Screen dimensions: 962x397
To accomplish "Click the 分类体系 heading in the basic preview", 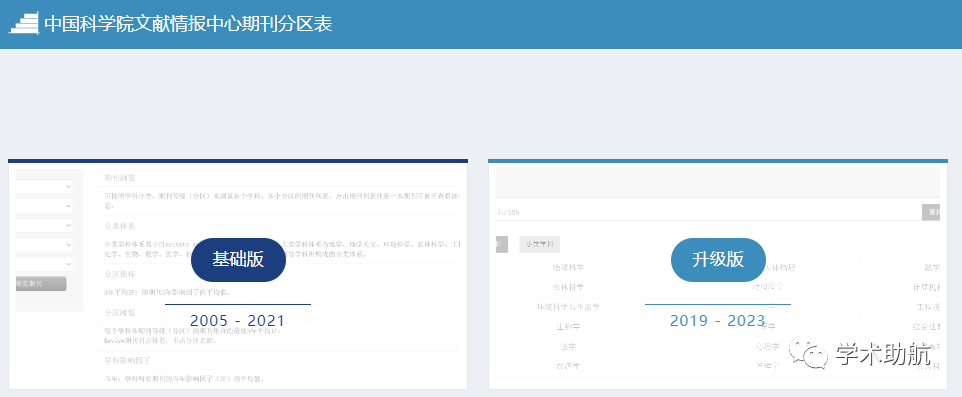I will click(x=120, y=226).
